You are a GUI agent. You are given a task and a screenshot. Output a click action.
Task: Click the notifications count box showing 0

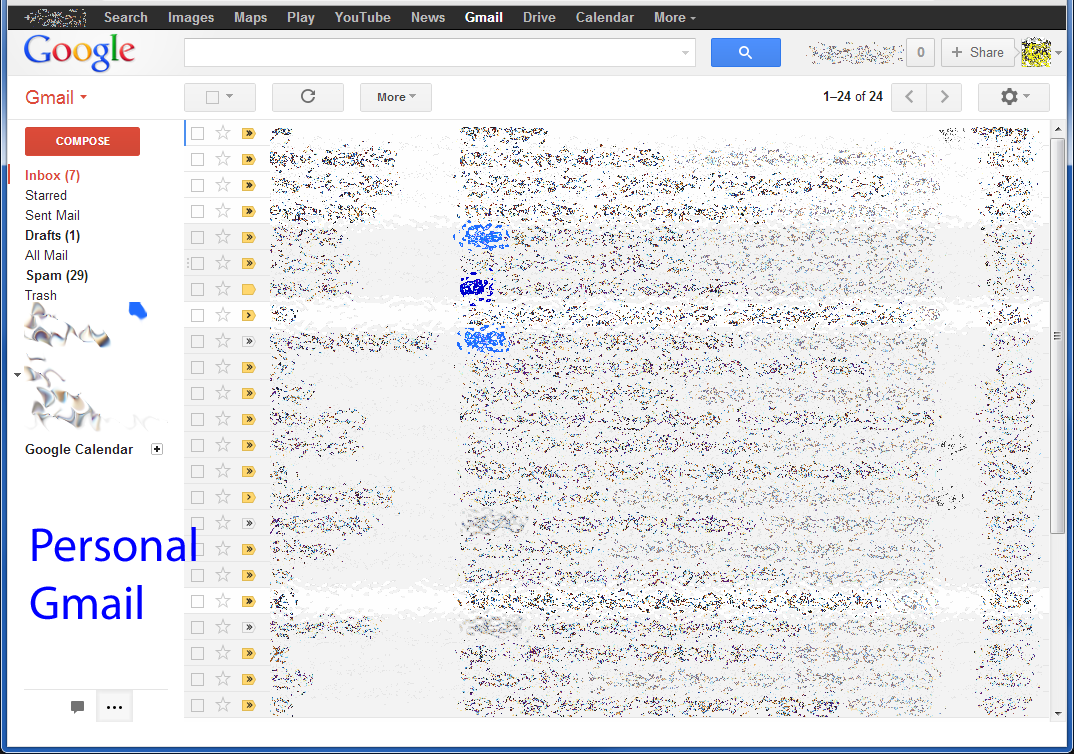click(921, 53)
